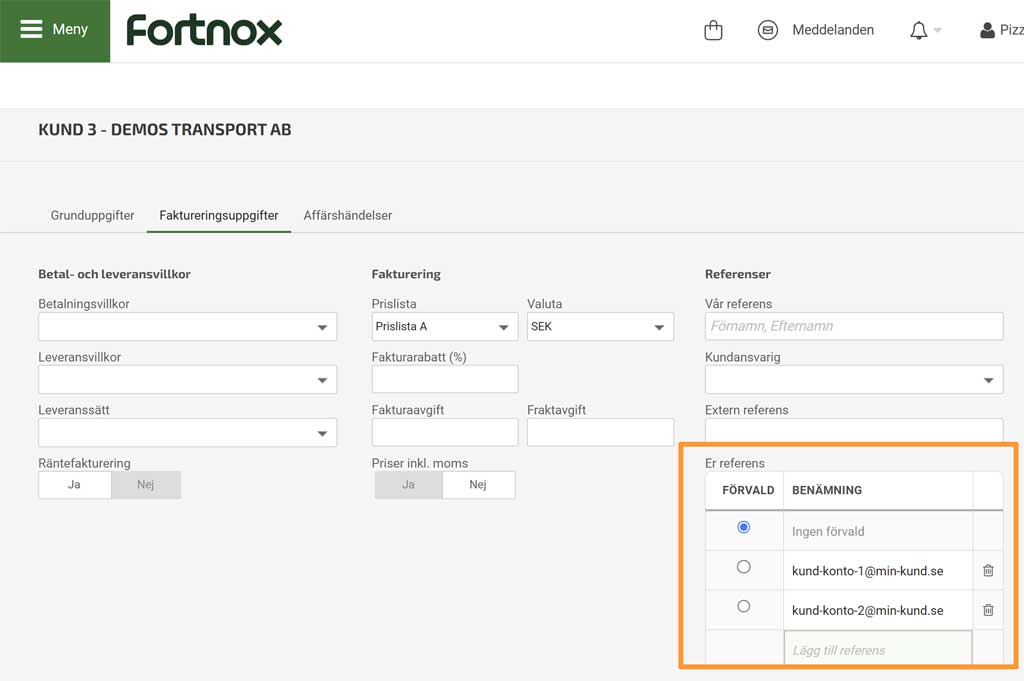Open the shopping bag icon

(713, 30)
